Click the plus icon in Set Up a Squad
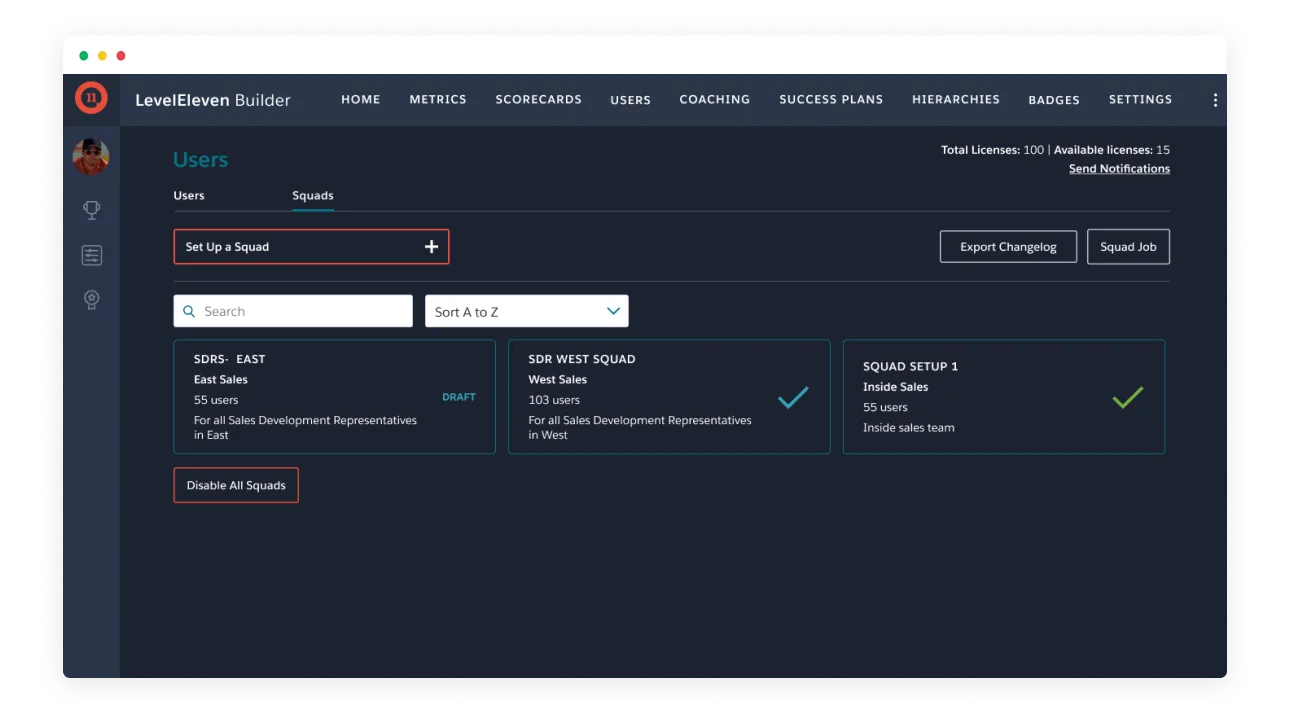Image resolution: width=1290 pixels, height=713 pixels. (431, 247)
